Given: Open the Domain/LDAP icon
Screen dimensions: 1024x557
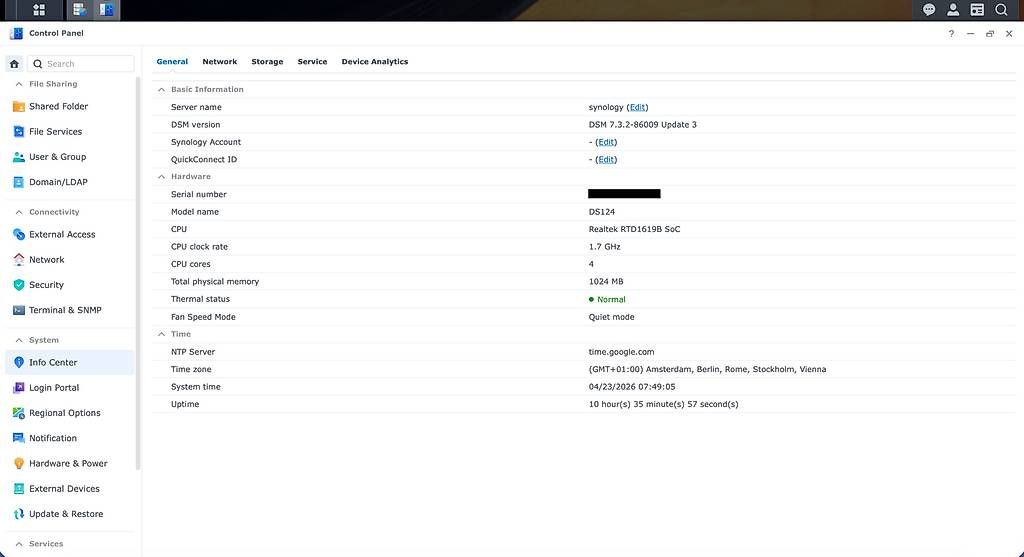Looking at the screenshot, I should click(x=19, y=182).
